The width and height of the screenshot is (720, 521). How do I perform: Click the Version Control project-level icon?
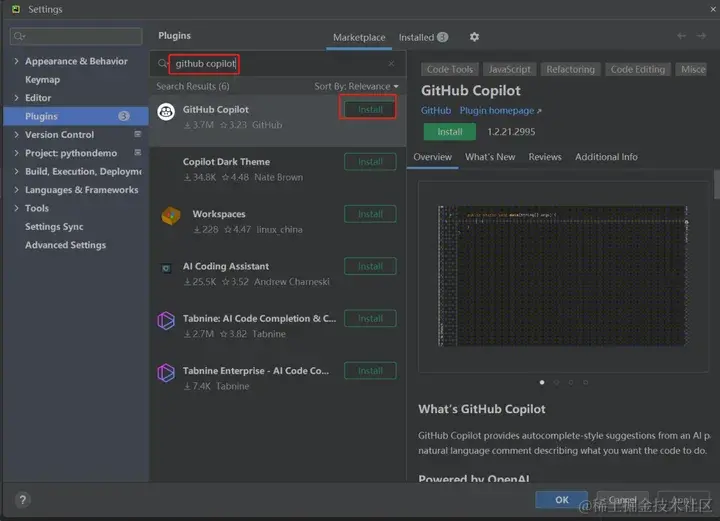(x=137, y=134)
